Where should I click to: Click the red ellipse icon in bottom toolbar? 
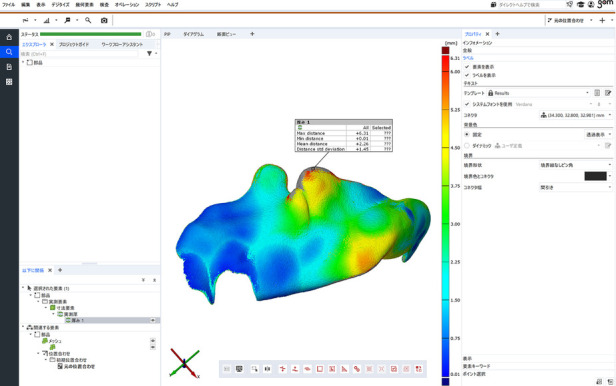click(x=307, y=369)
